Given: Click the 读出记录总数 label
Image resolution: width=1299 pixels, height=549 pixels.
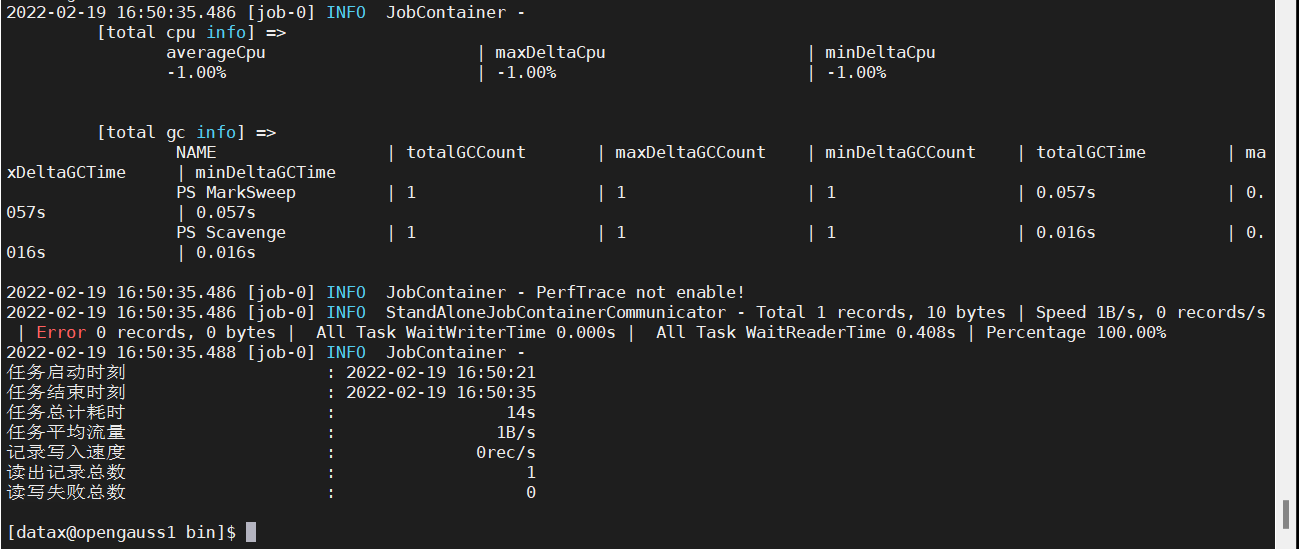Looking at the screenshot, I should pos(66,472).
